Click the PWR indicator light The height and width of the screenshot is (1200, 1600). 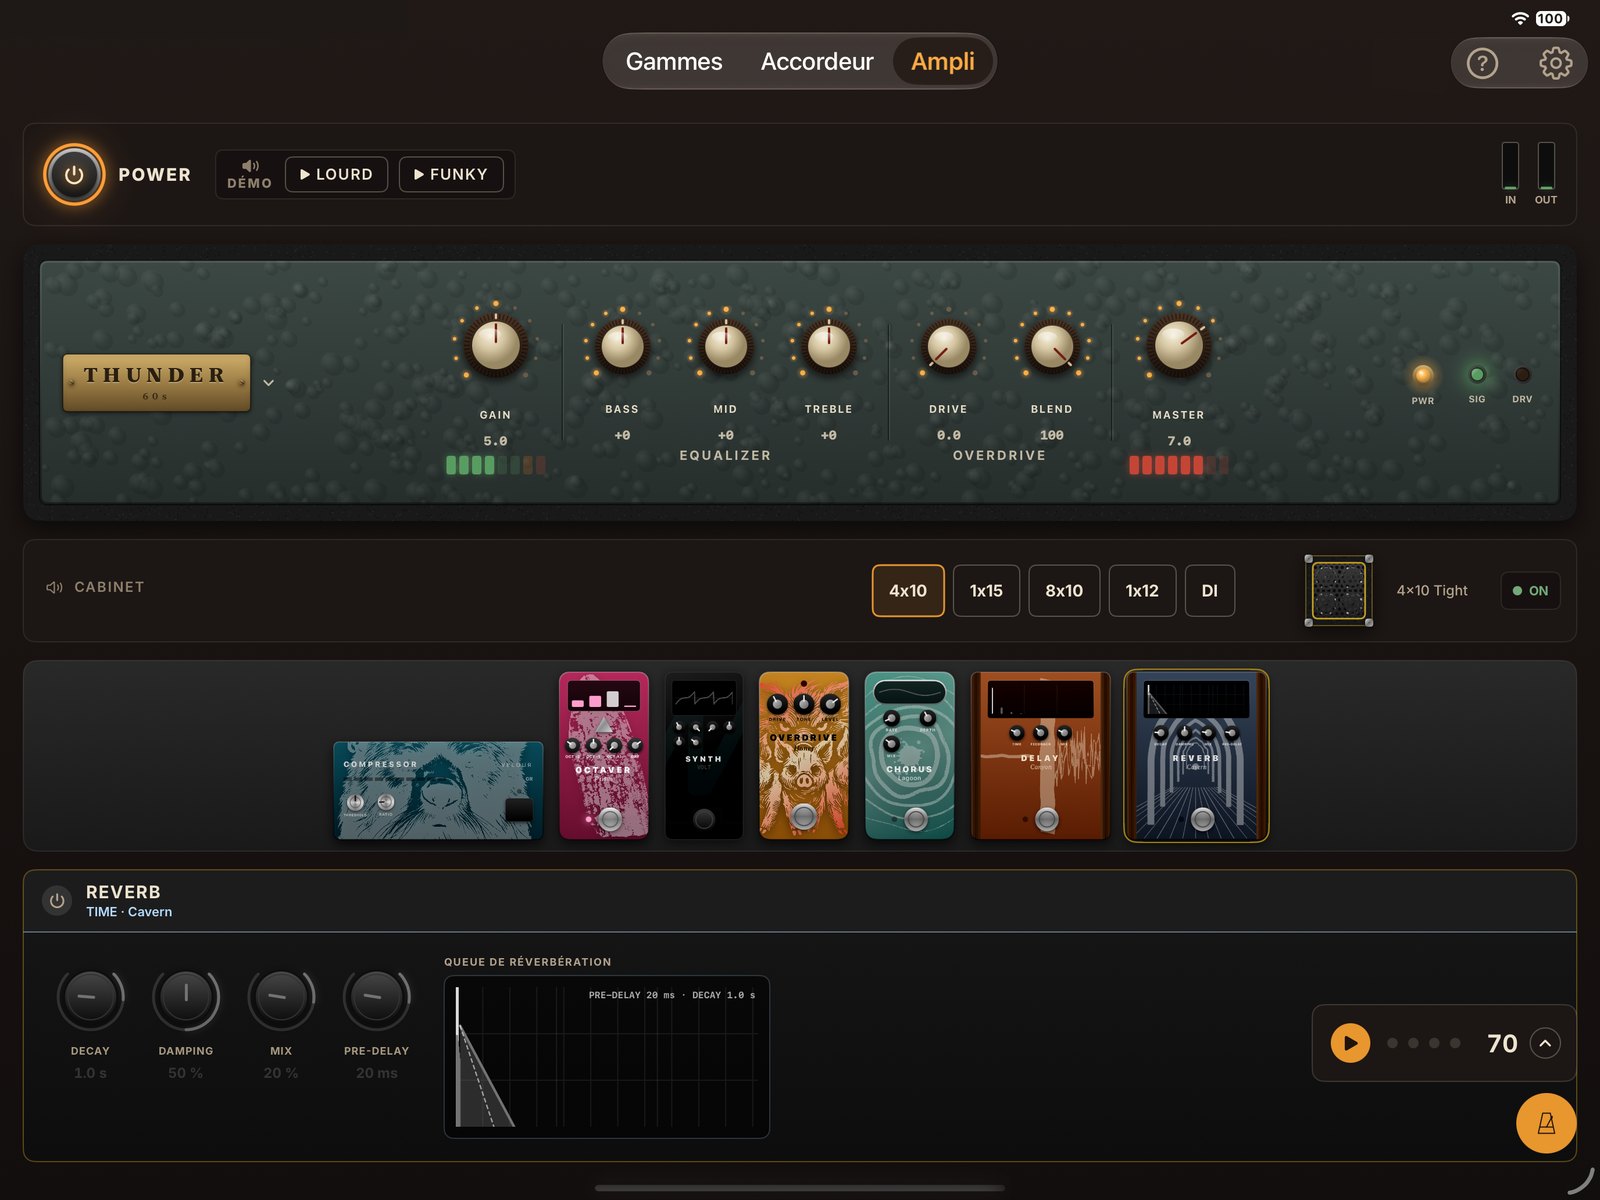[x=1423, y=375]
